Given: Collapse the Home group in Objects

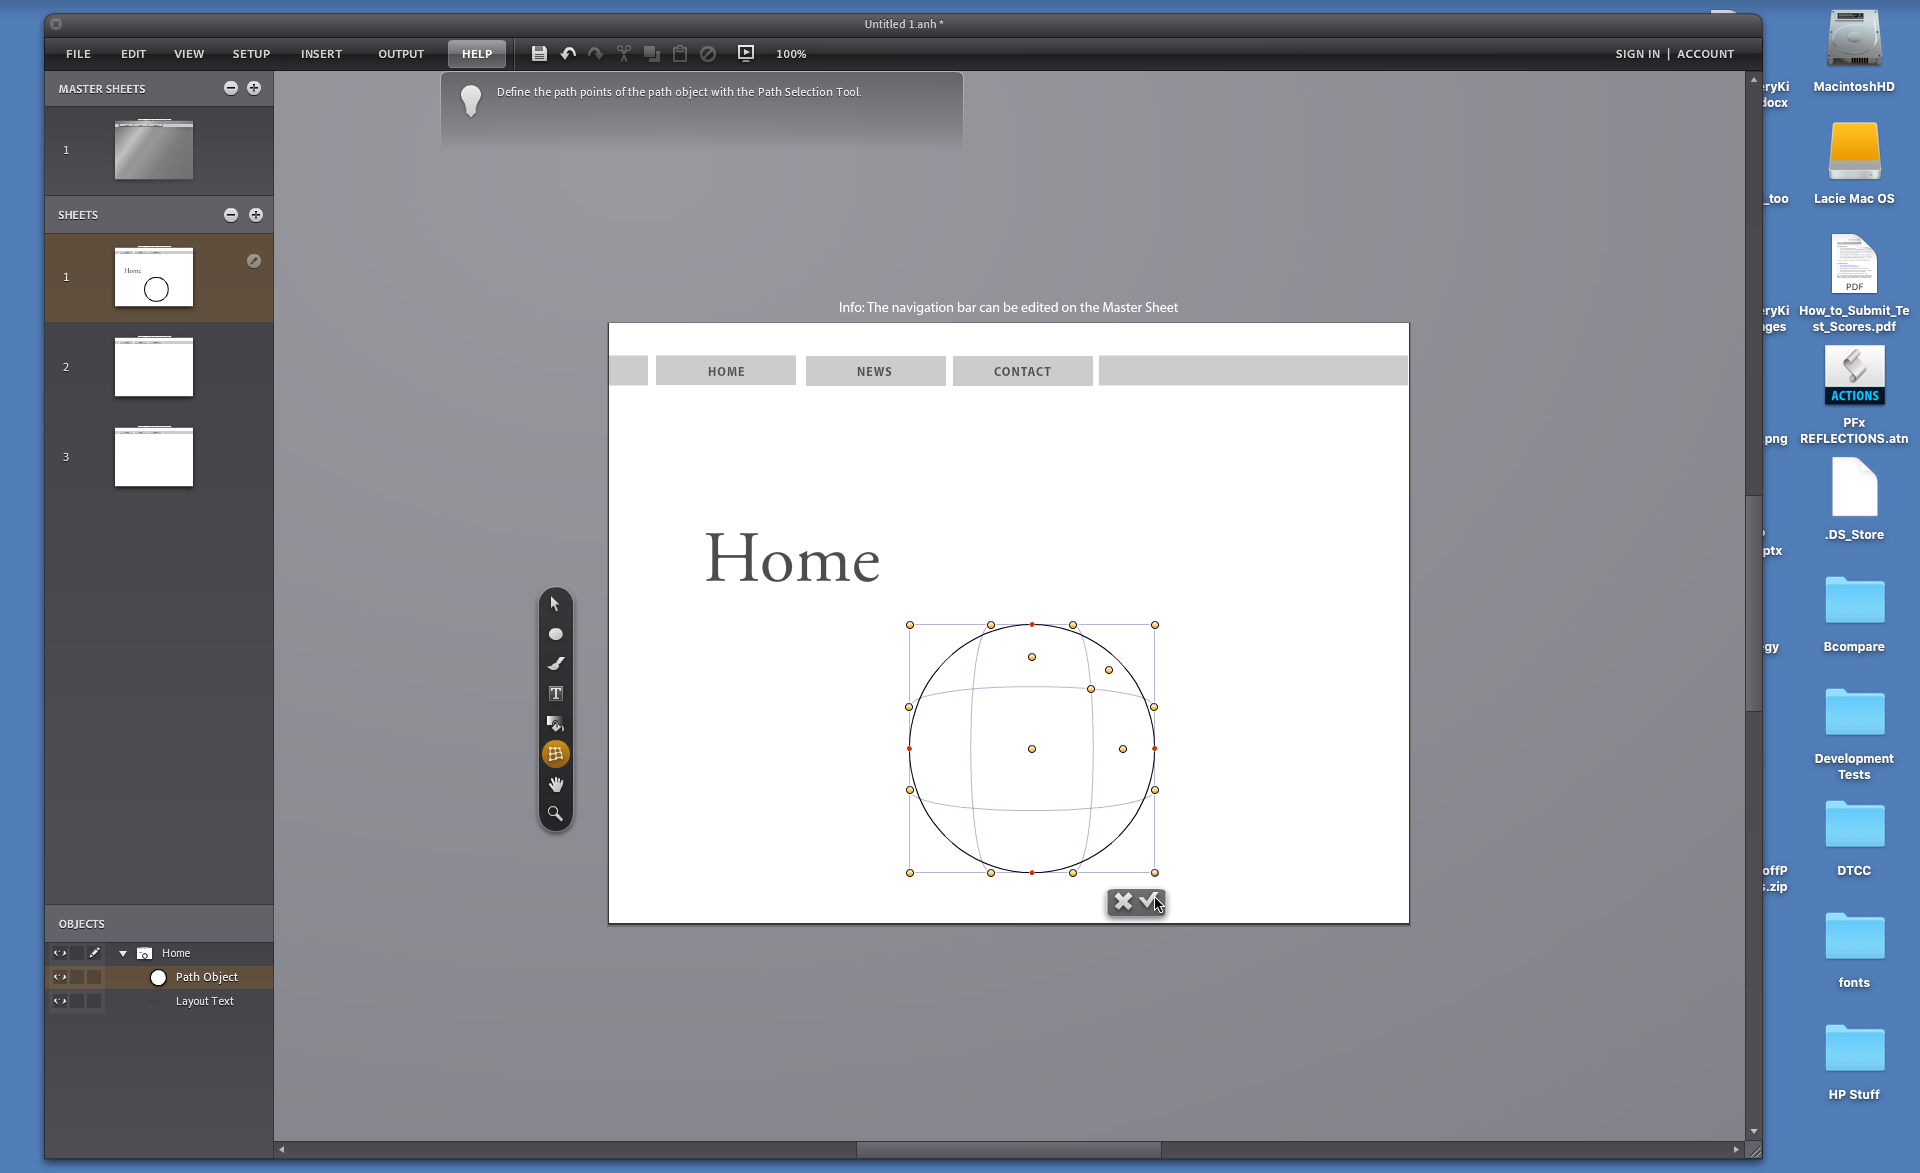Looking at the screenshot, I should coord(123,954).
